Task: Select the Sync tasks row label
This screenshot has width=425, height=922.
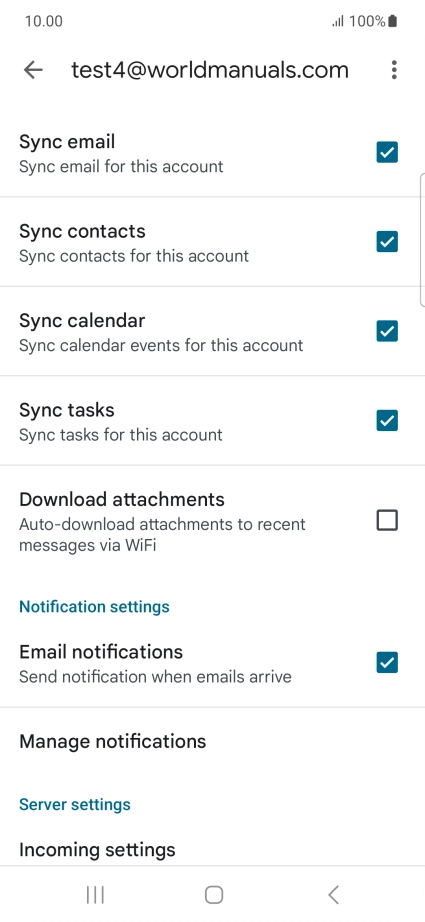Action: (x=67, y=410)
